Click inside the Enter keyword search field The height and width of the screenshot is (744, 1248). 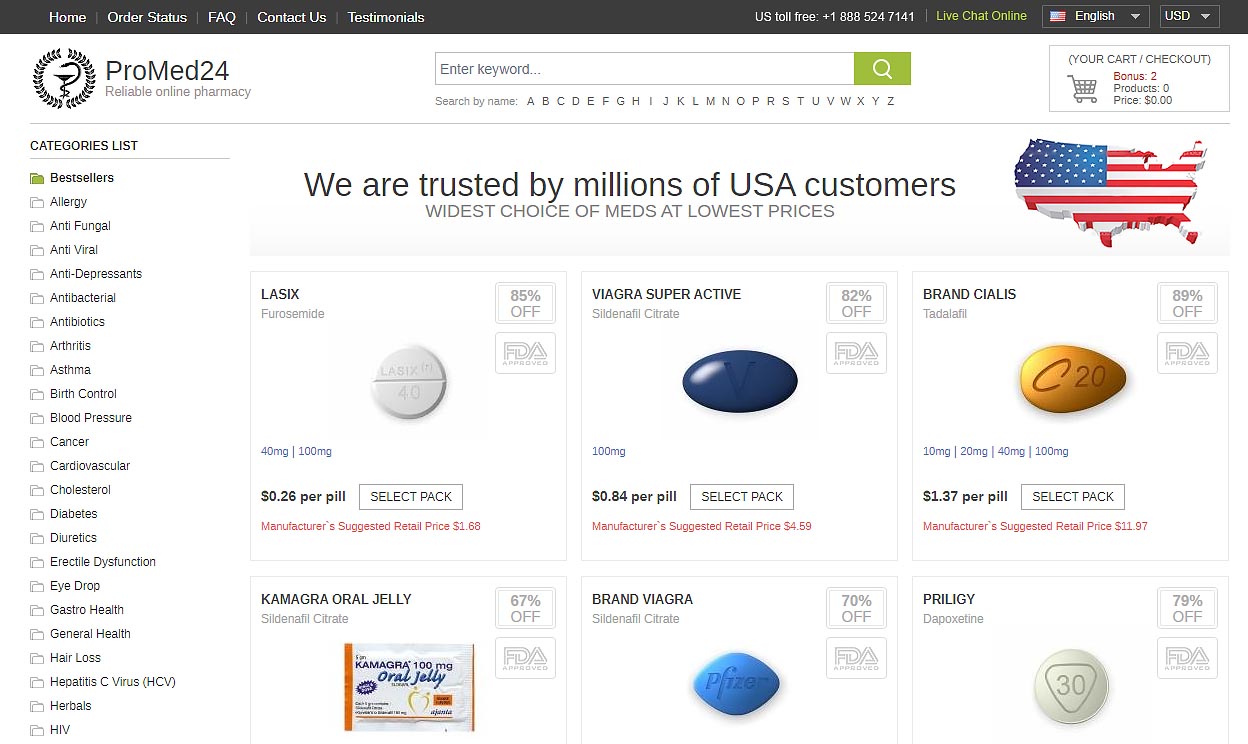(644, 69)
